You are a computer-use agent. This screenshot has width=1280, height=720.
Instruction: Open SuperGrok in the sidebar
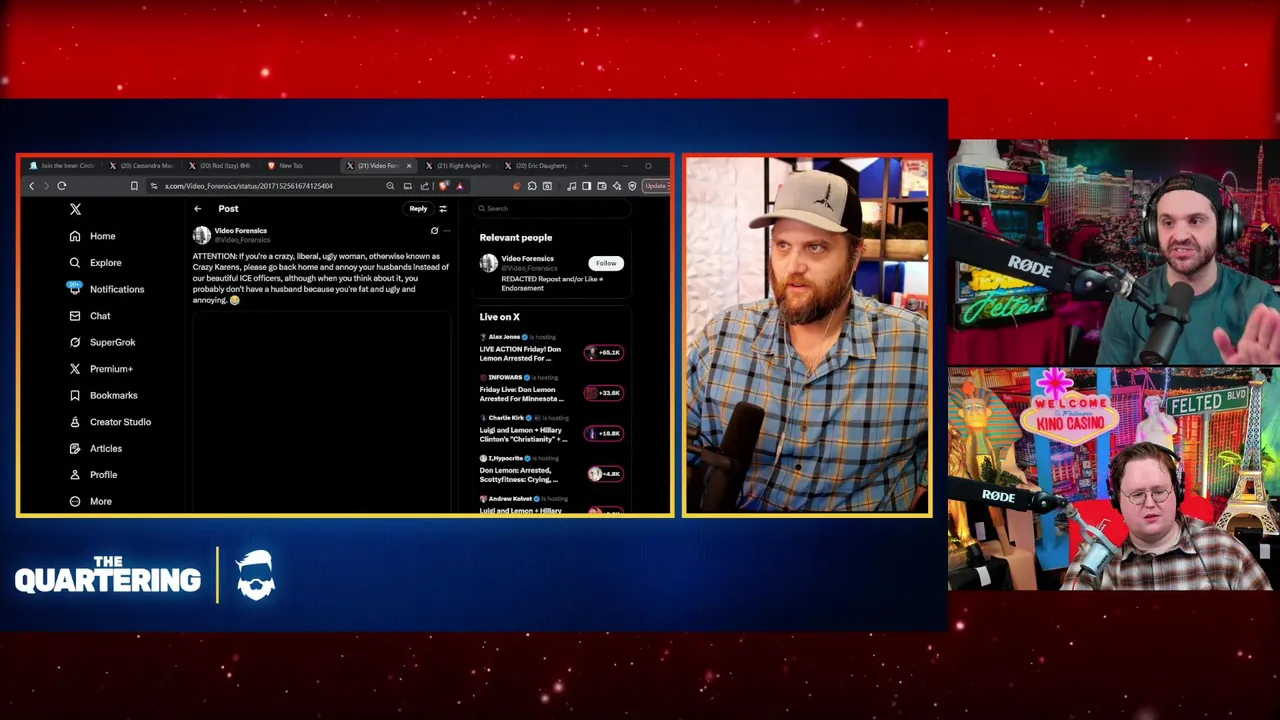click(102, 342)
